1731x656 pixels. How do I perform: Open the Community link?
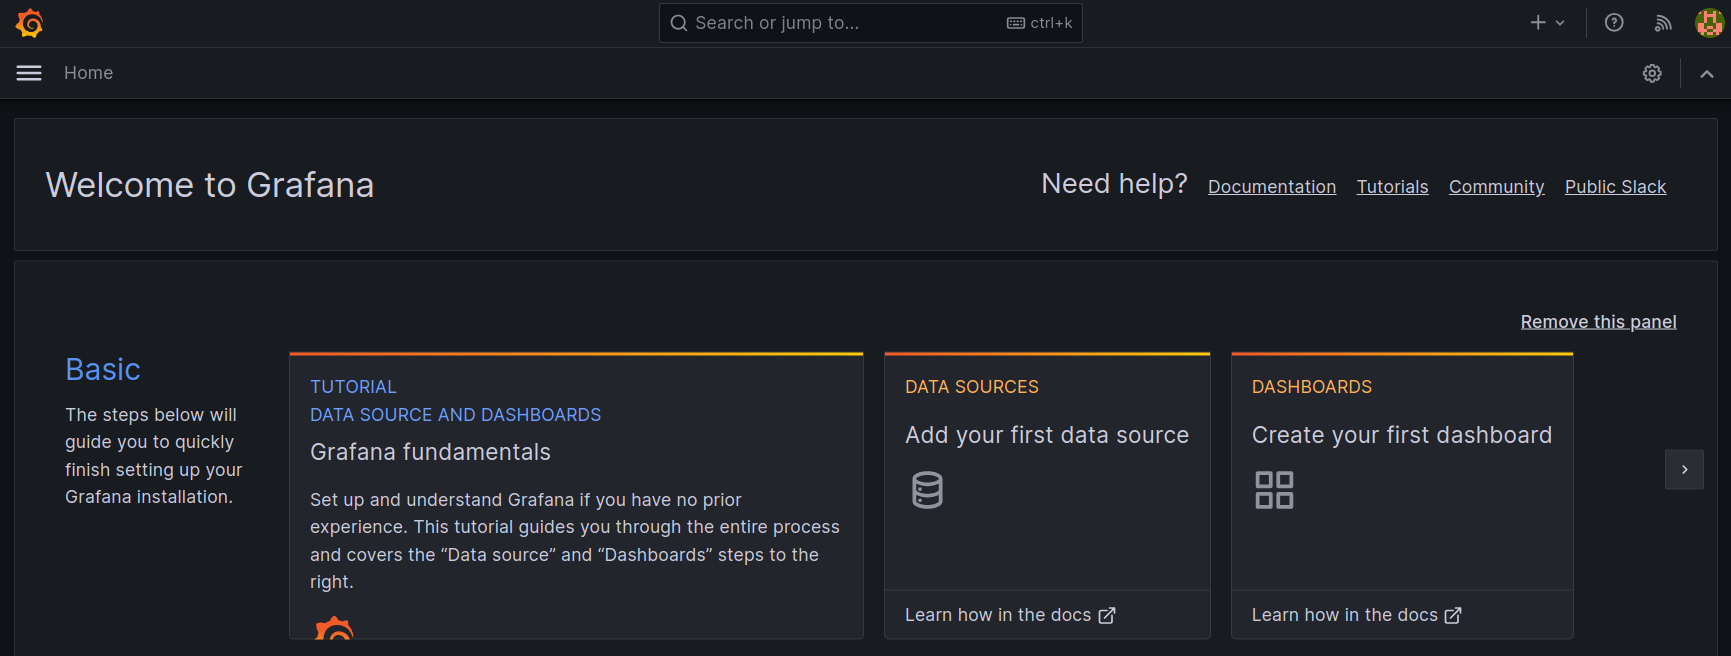(1496, 187)
